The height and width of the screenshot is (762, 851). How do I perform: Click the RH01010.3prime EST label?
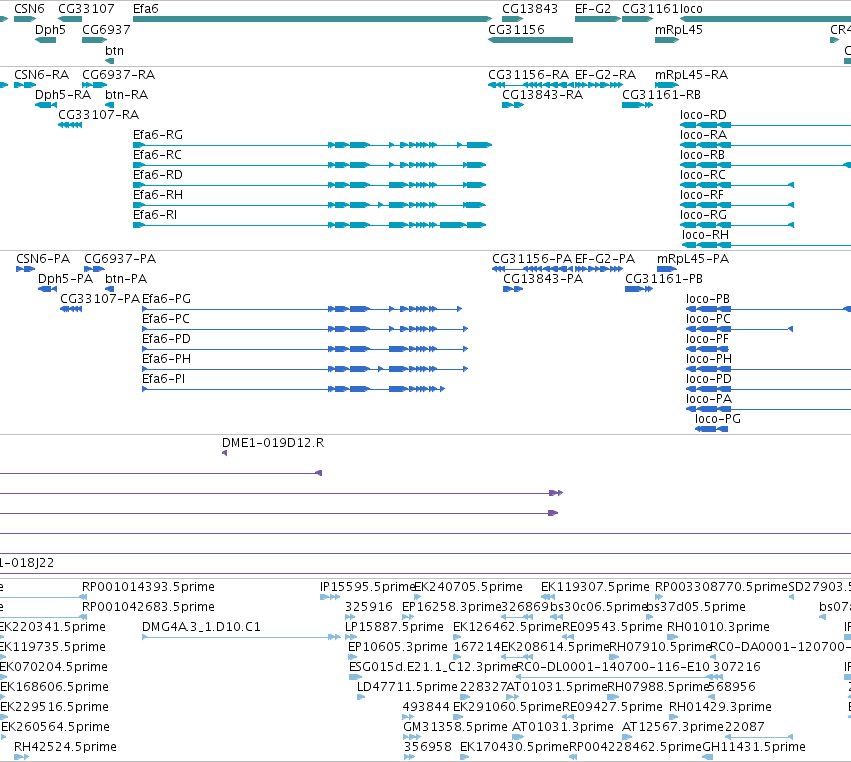coord(718,627)
